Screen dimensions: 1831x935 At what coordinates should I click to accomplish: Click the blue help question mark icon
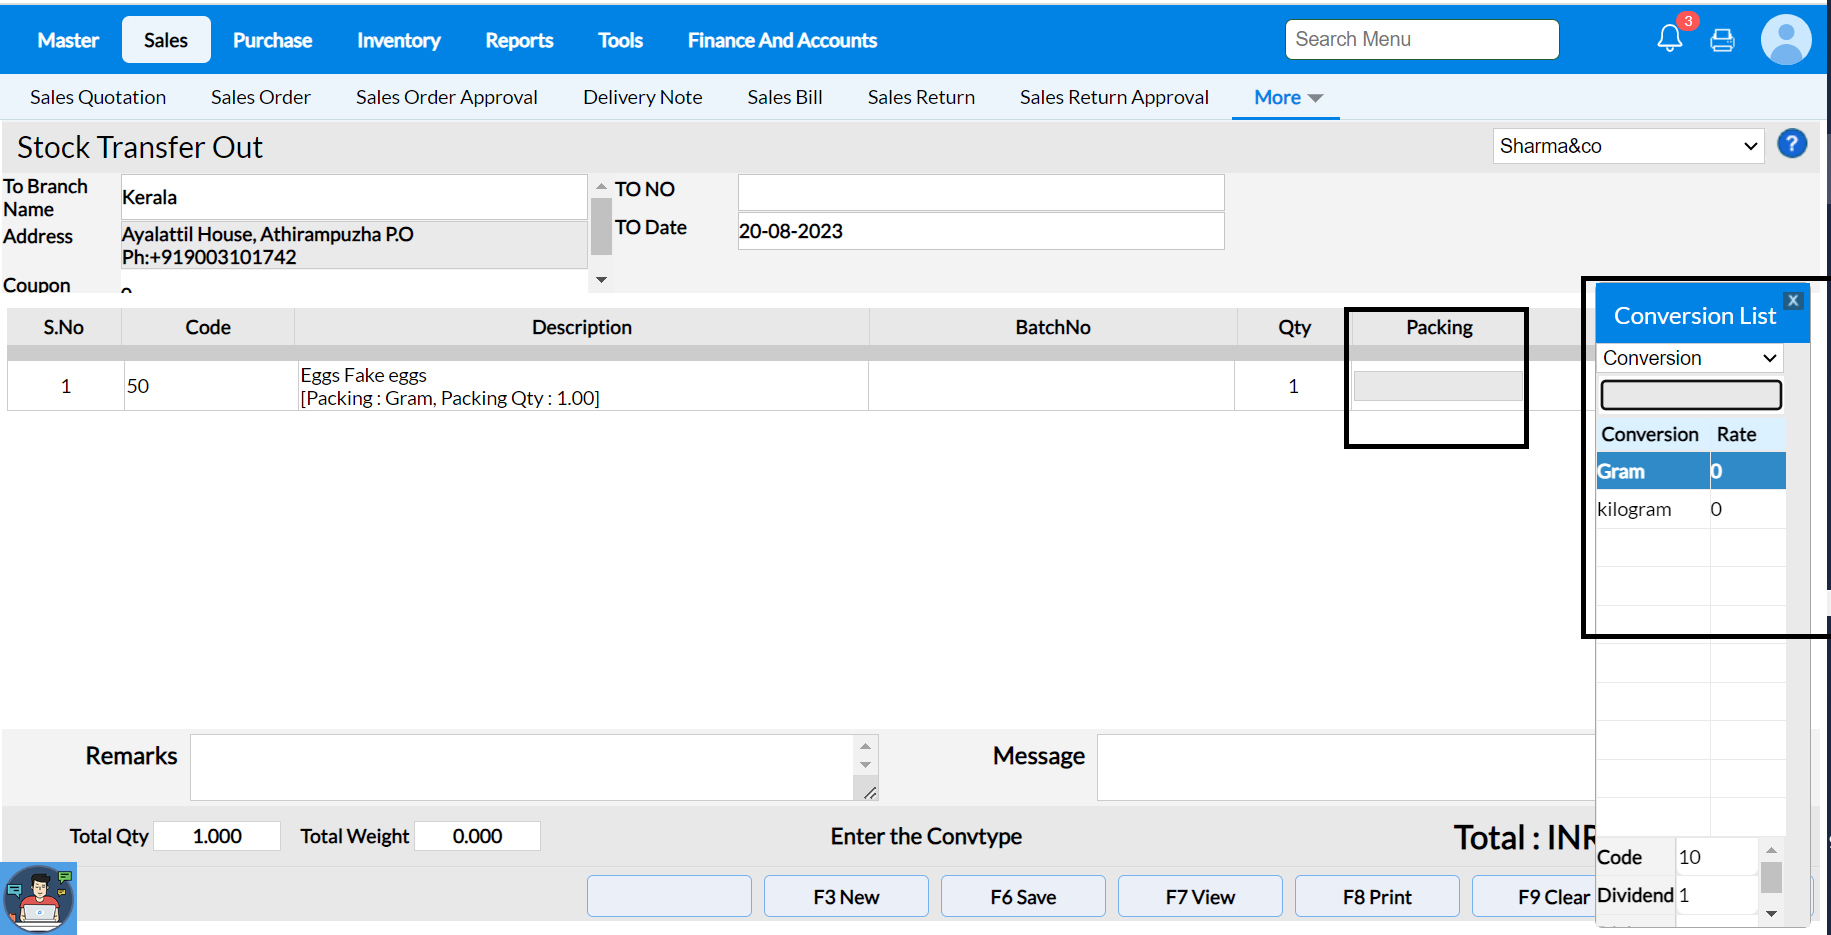1791,144
